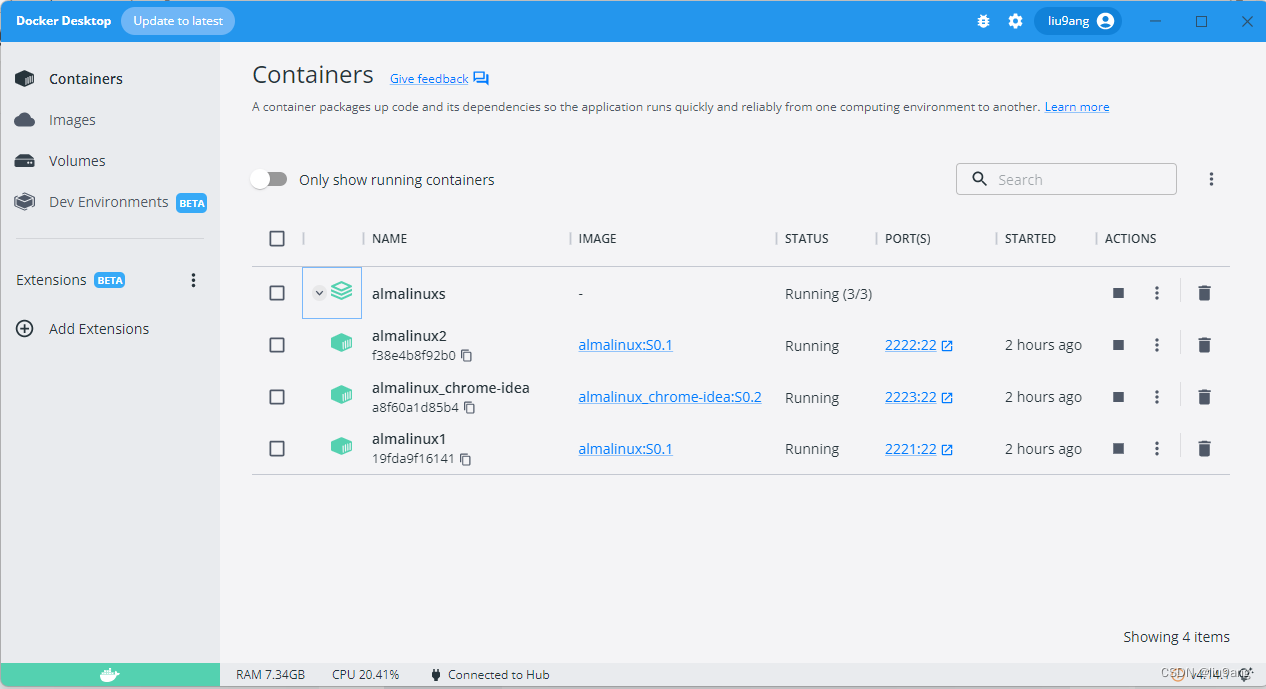Stop the almalinux_chrome-idea container
The height and width of the screenshot is (689, 1266).
1118,397
